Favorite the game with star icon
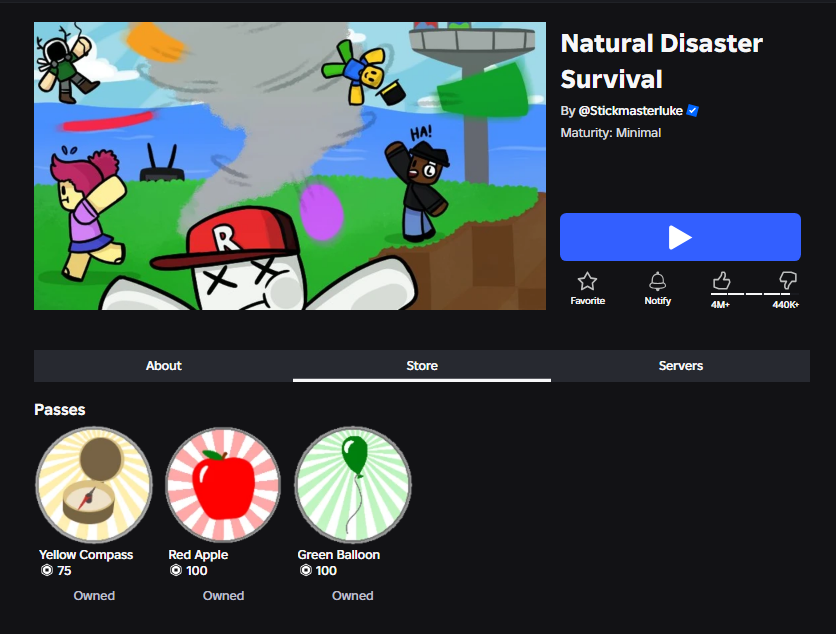Screen dimensions: 836x634 click(587, 281)
